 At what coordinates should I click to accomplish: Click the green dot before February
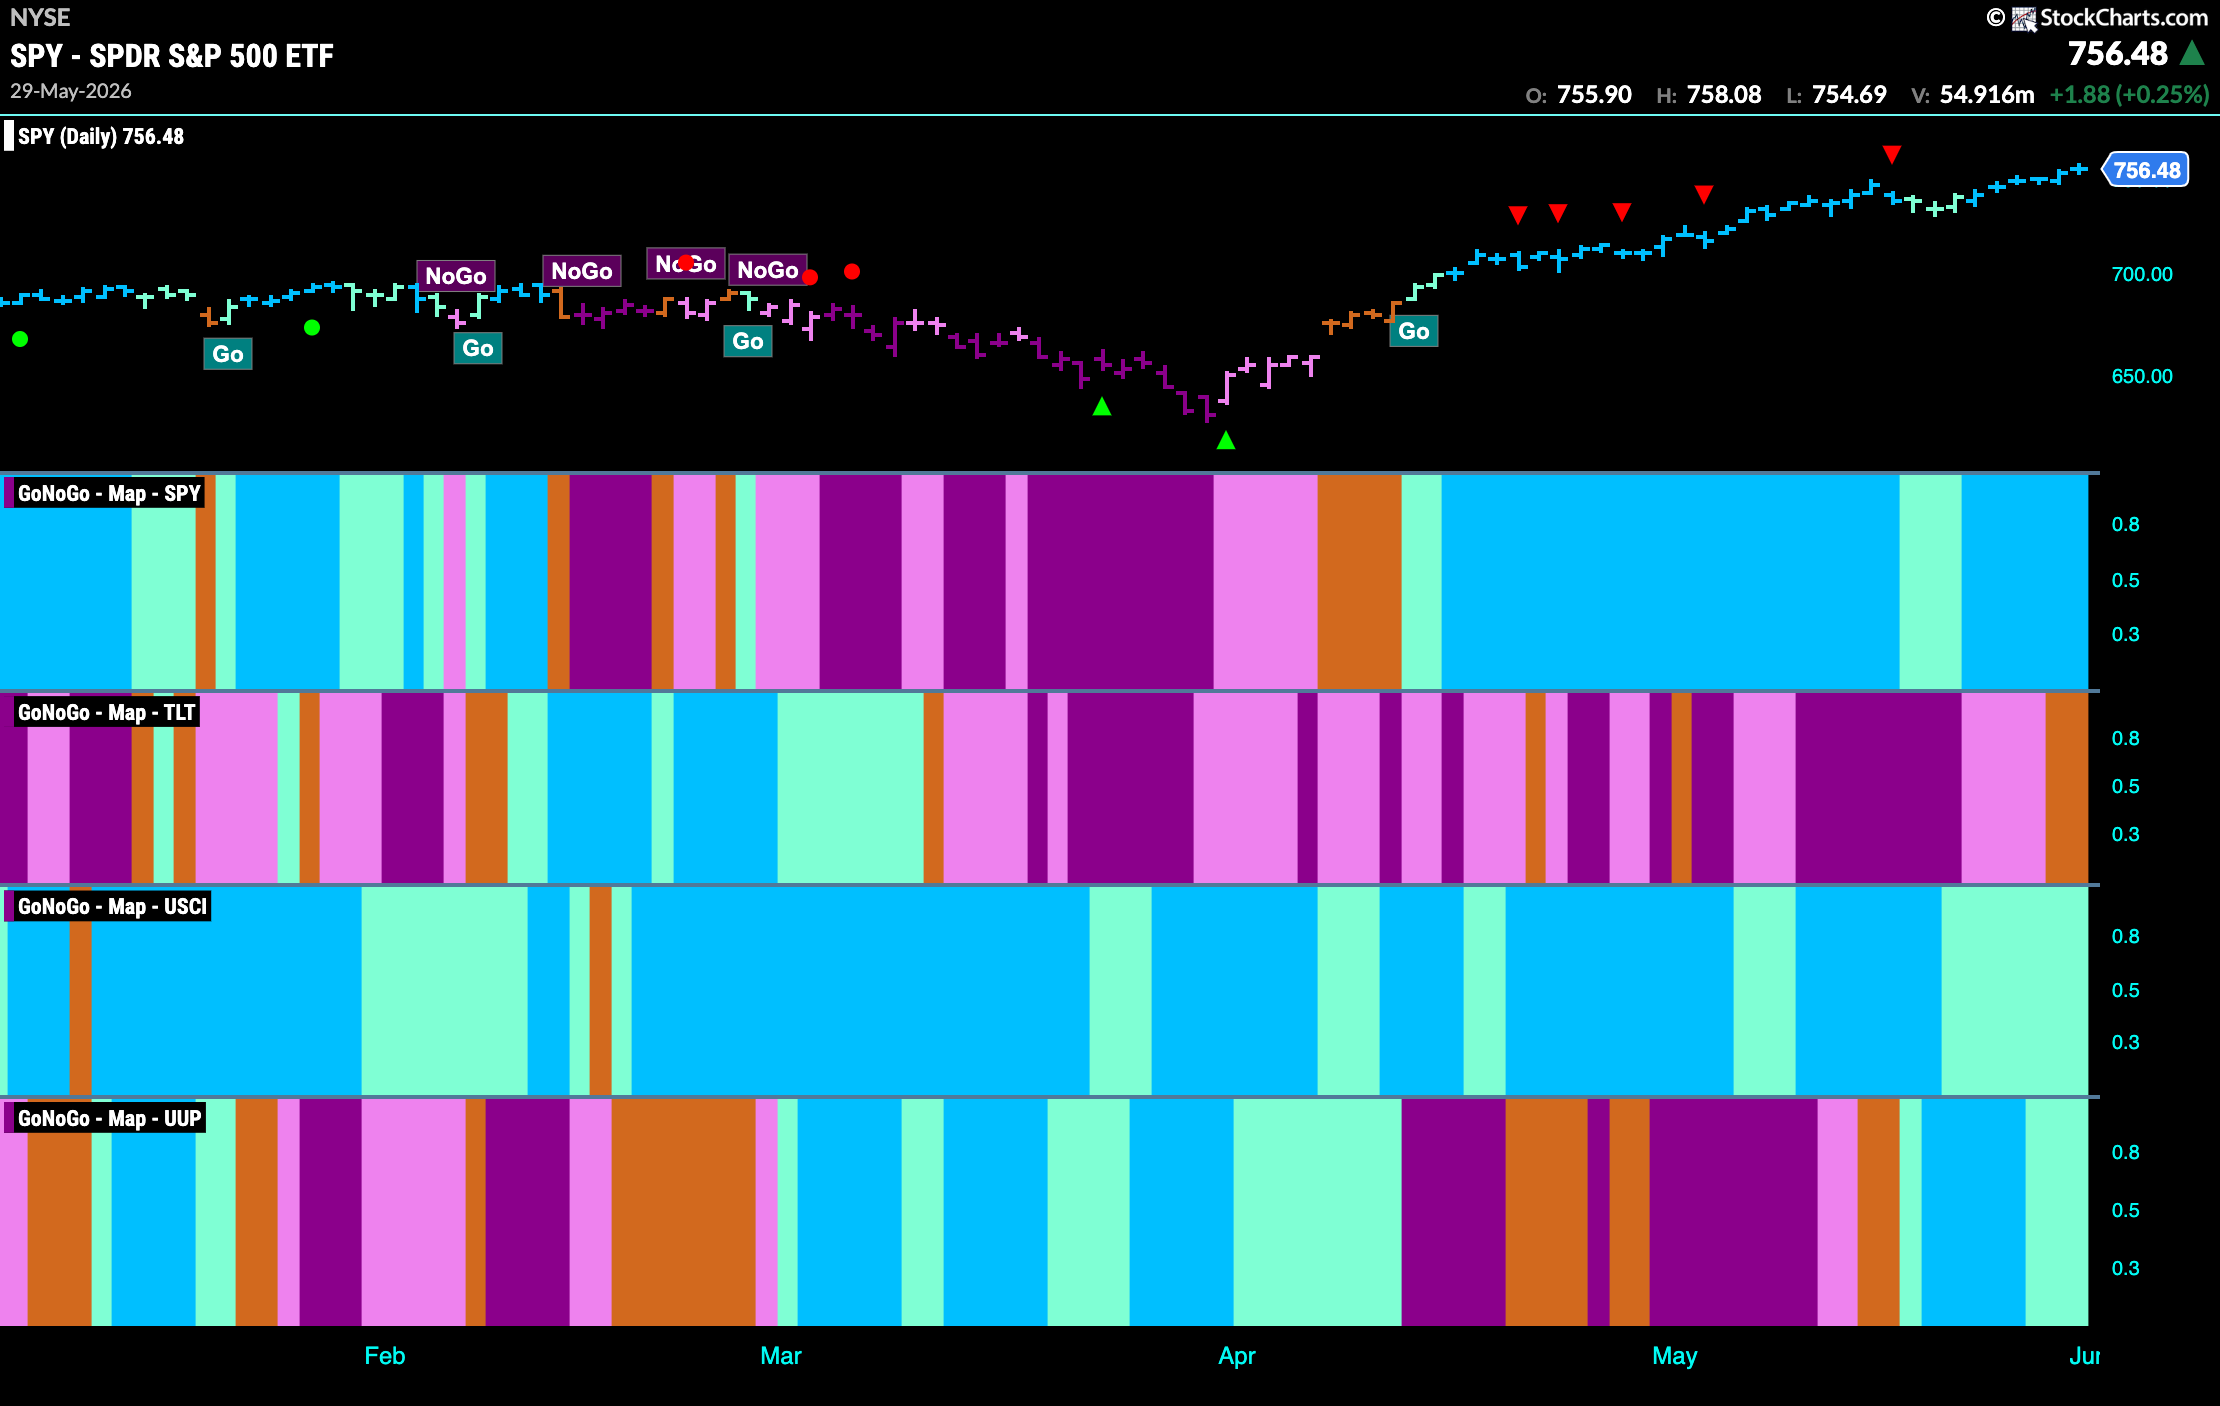[312, 327]
